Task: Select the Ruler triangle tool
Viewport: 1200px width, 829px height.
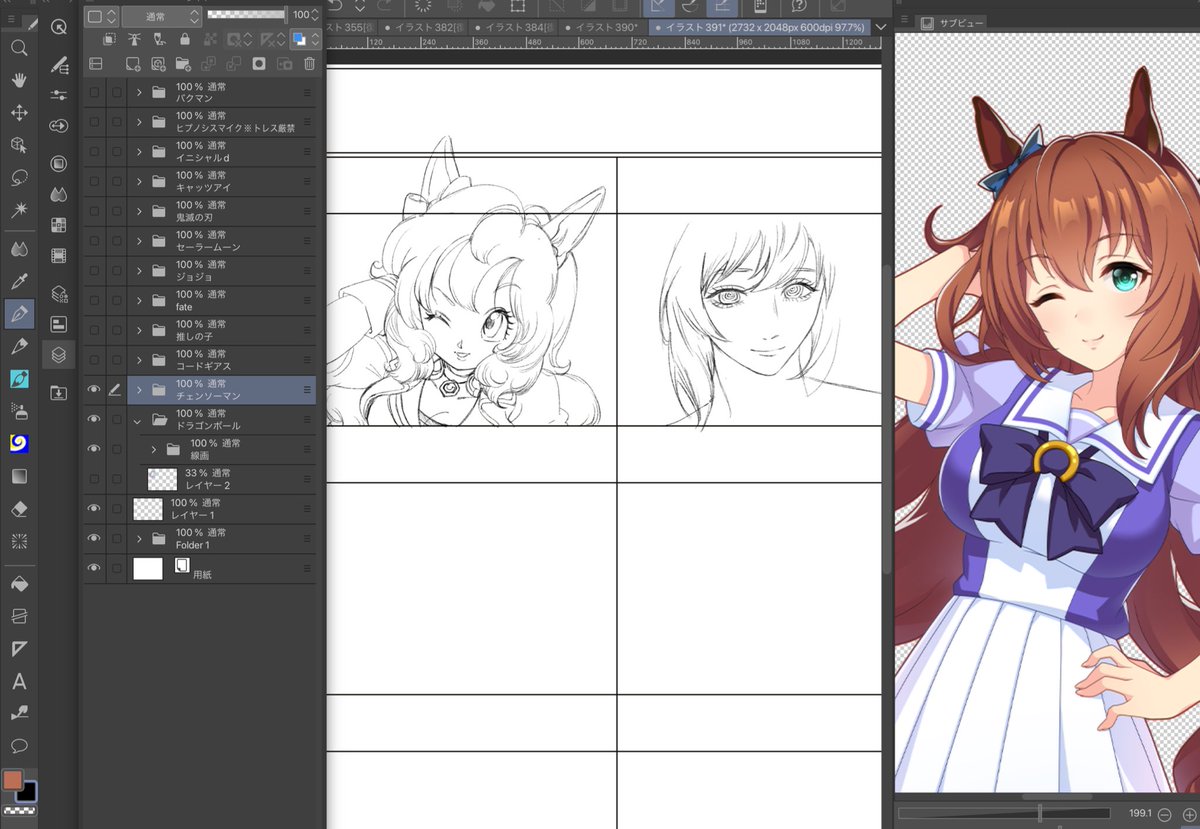Action: tap(19, 649)
